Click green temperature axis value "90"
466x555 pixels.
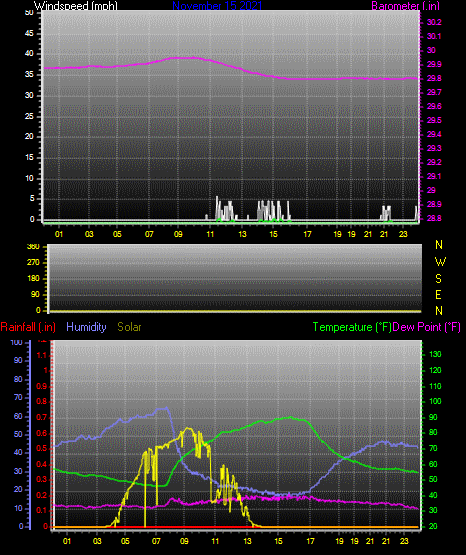(433, 417)
